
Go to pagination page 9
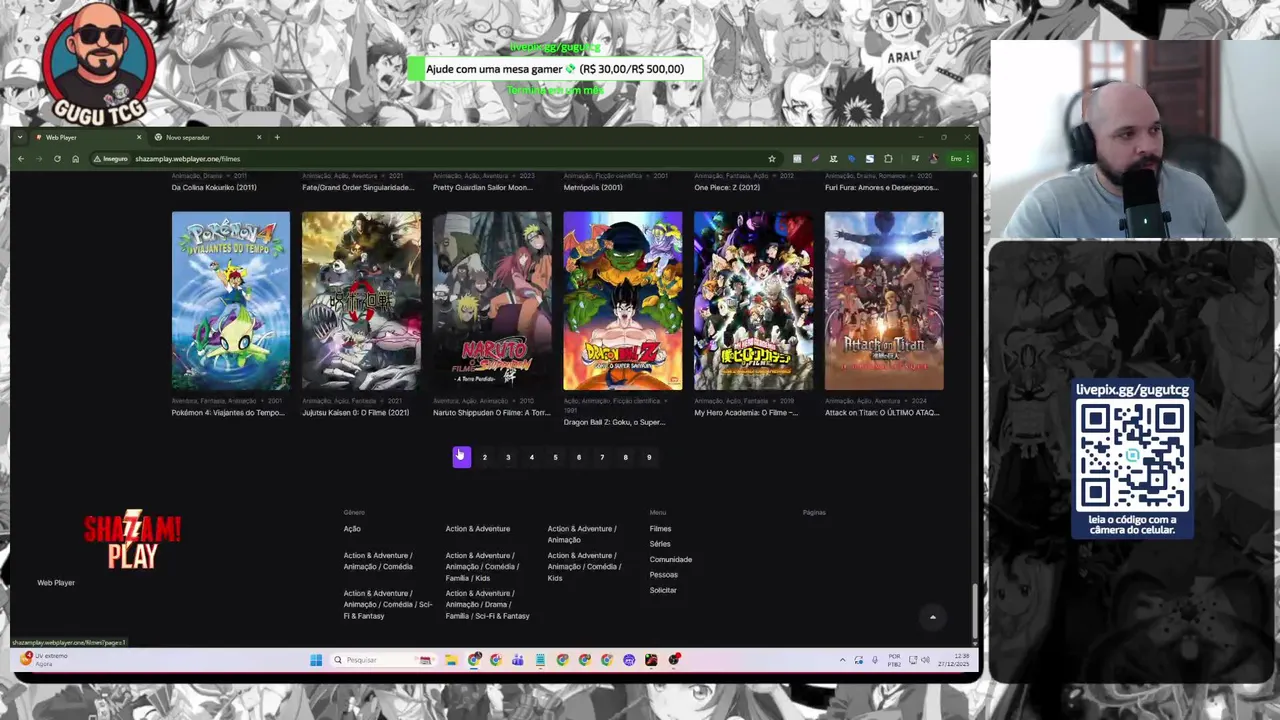coord(649,458)
